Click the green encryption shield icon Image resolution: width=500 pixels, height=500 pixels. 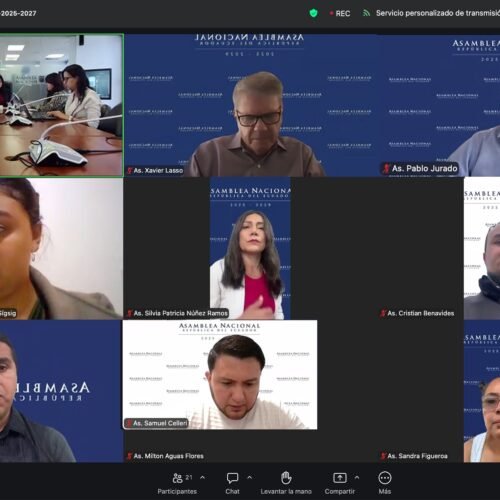(x=313, y=13)
